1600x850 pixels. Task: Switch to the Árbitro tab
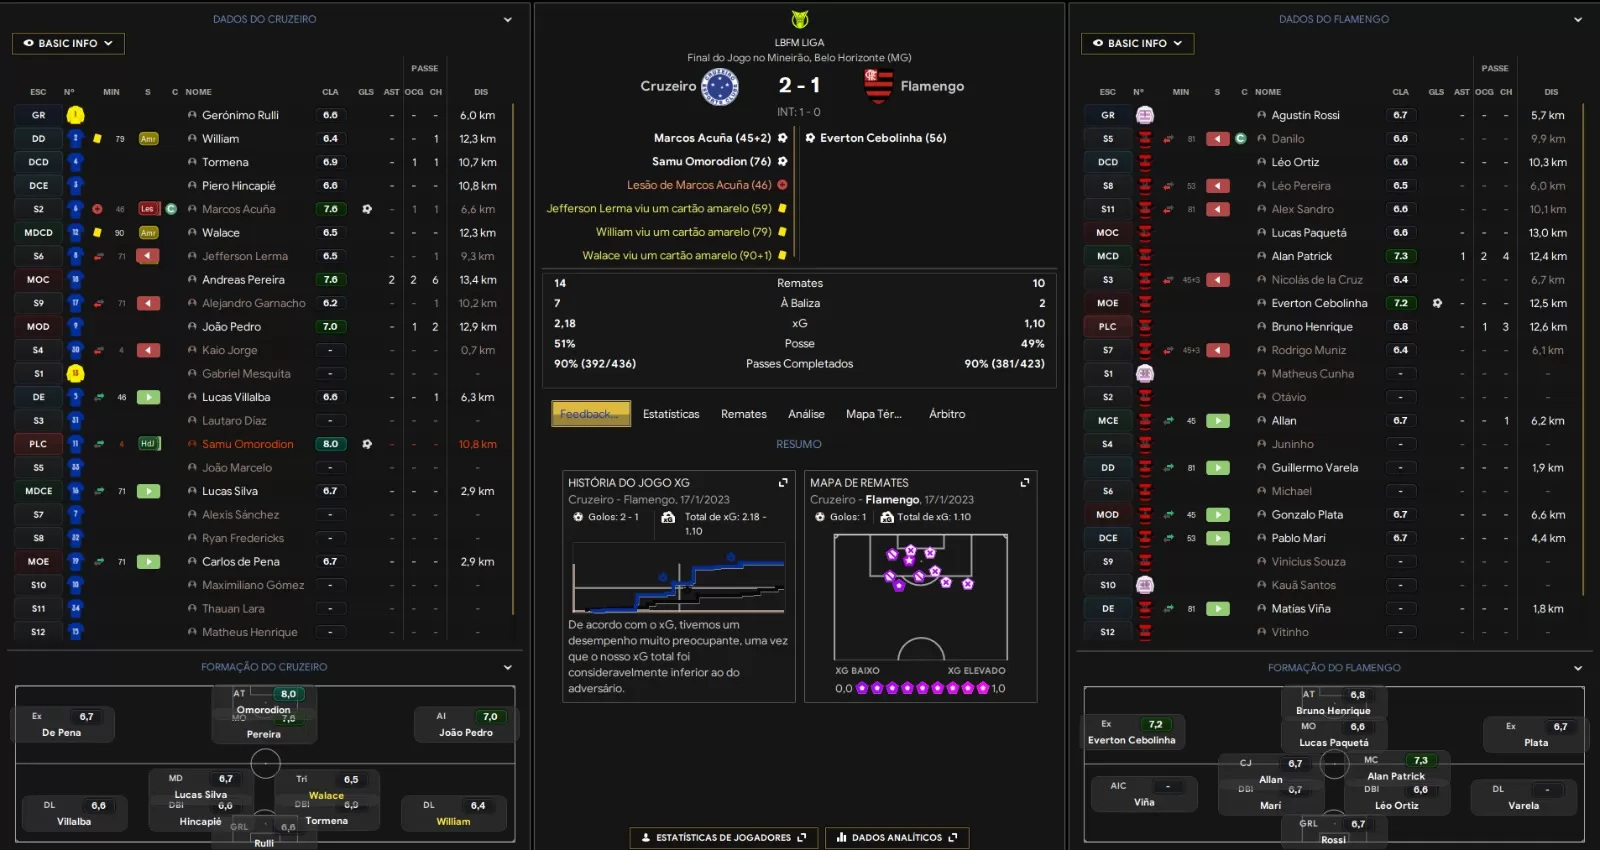coord(947,414)
